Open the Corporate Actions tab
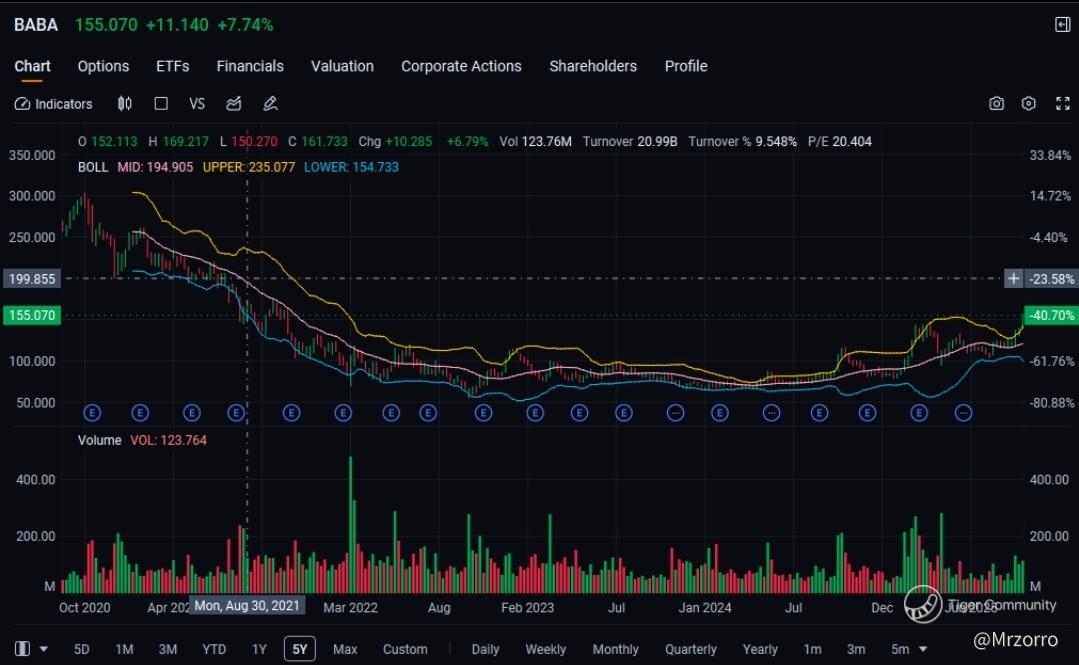The width and height of the screenshot is (1079, 665). click(461, 66)
